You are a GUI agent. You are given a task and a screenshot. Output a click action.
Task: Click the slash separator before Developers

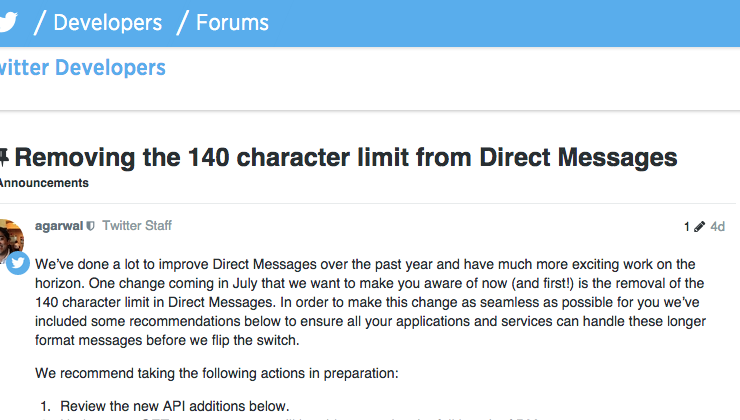tap(39, 22)
